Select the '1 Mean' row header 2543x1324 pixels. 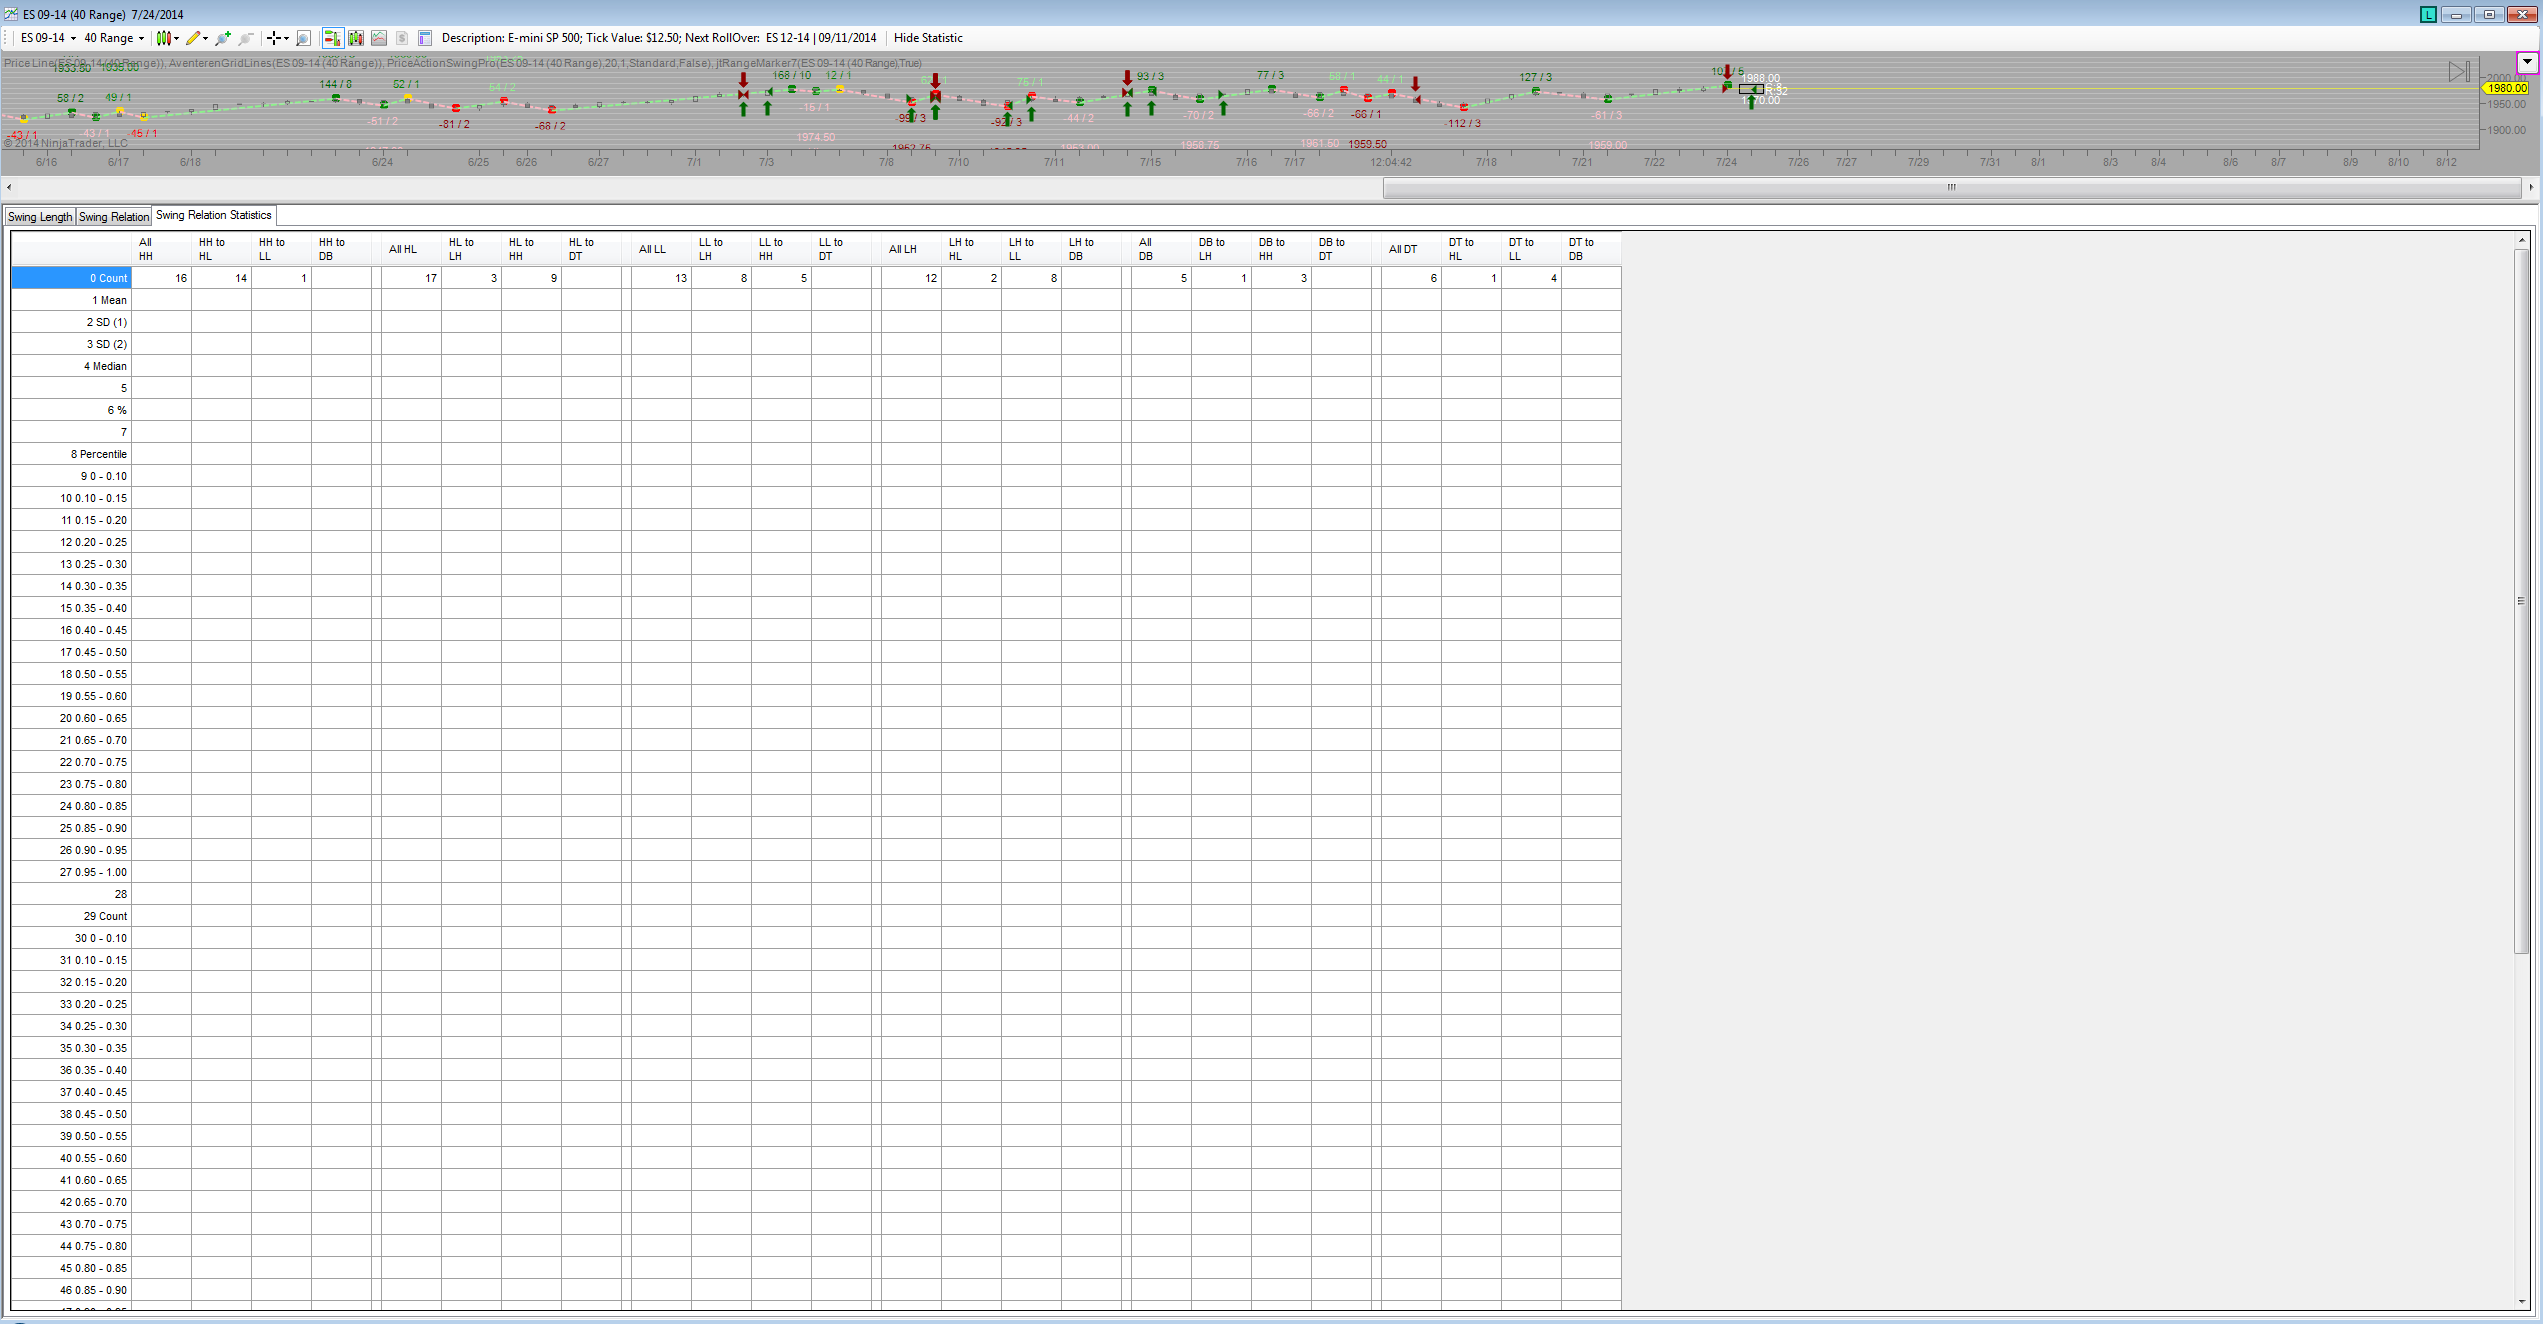[x=71, y=300]
